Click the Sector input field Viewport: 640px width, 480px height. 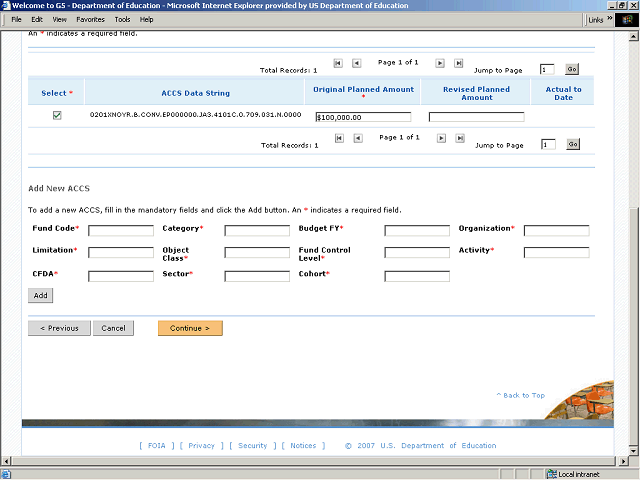[x=257, y=276]
